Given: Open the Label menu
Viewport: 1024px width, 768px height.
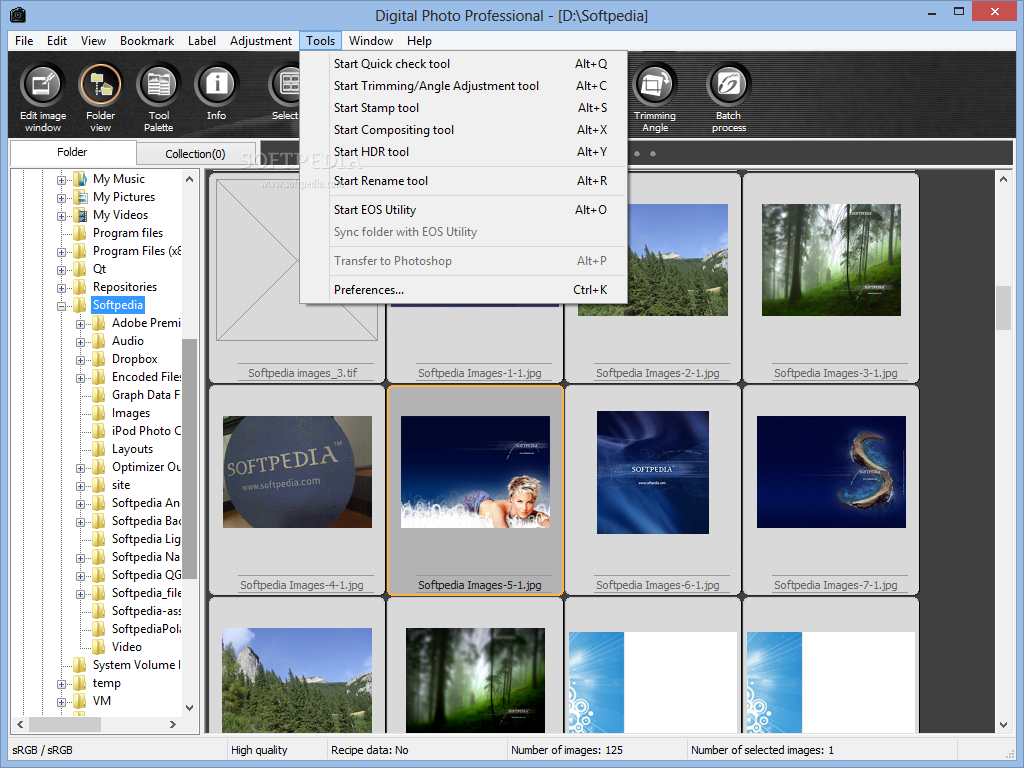Looking at the screenshot, I should [202, 40].
